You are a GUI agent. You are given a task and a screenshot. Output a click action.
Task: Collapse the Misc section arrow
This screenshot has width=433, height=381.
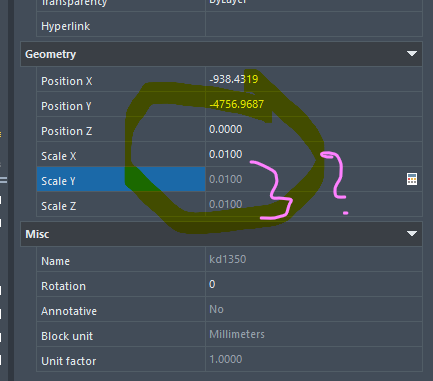412,234
